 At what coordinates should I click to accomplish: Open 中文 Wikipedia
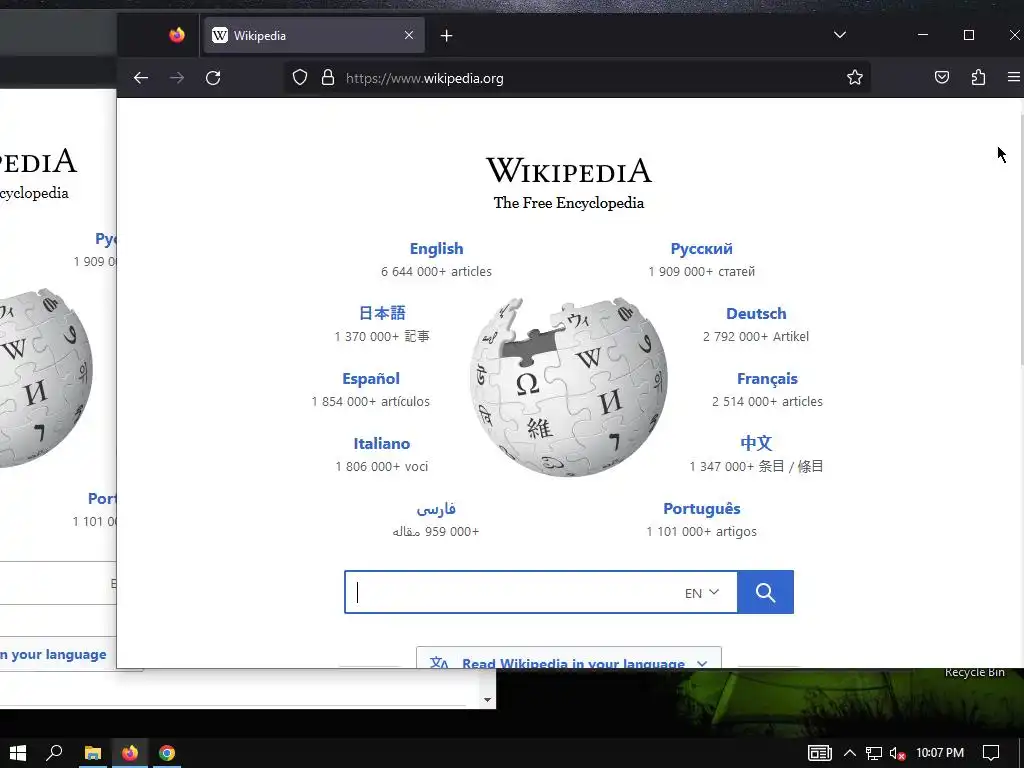tap(756, 443)
